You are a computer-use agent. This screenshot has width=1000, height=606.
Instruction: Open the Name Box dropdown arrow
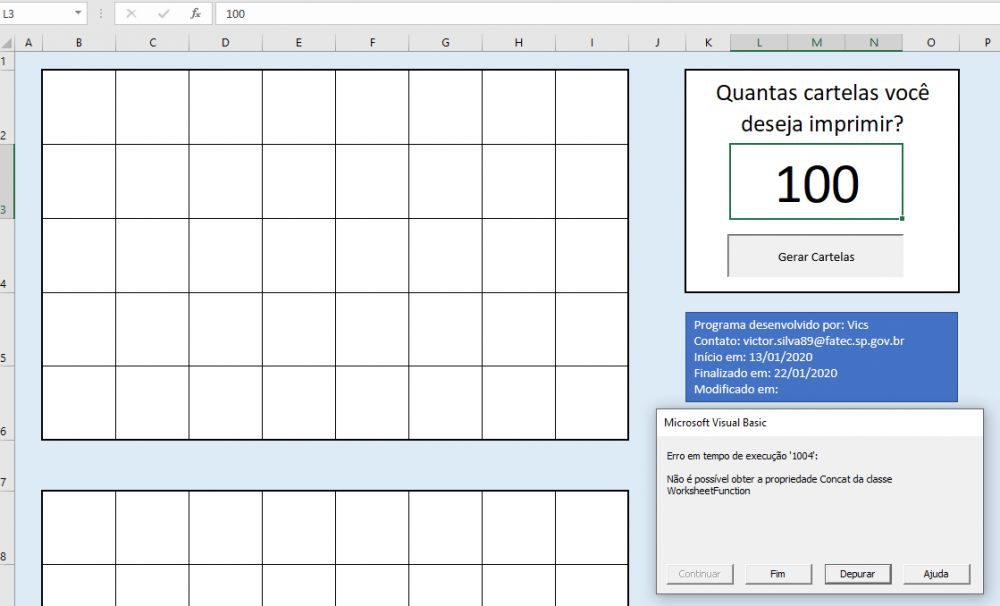click(79, 14)
